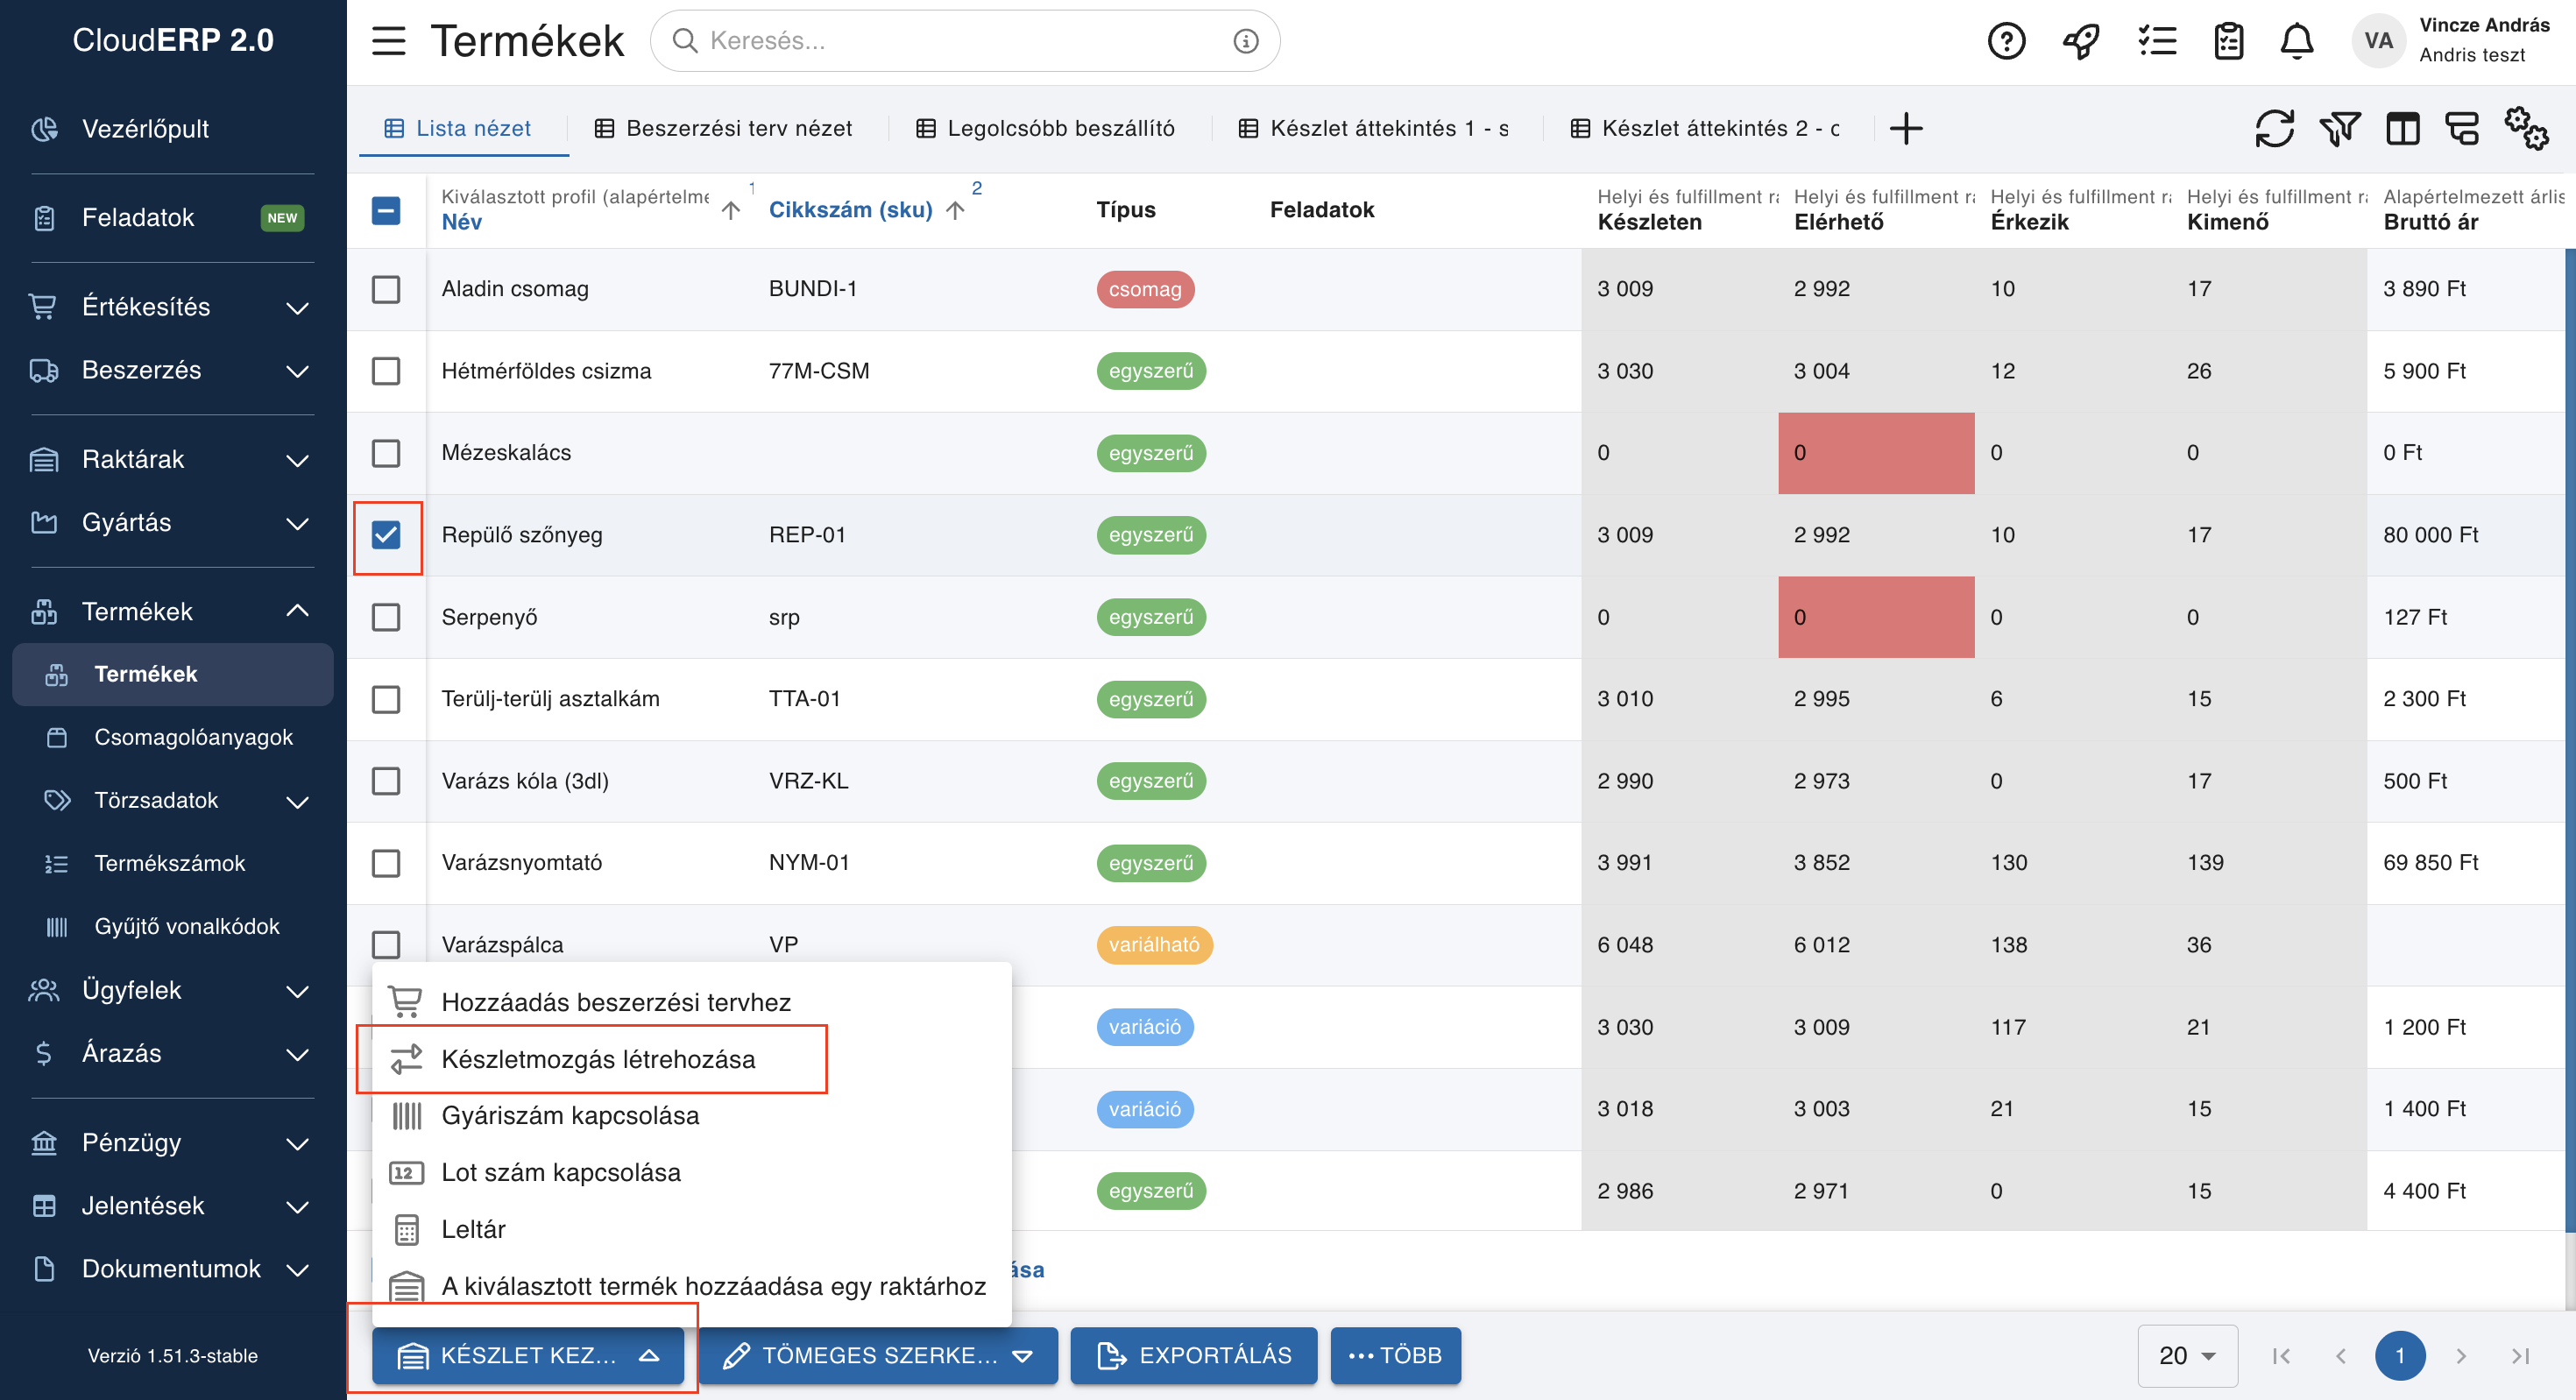Open the help question mark icon
This screenshot has width=2576, height=1400.
coord(2006,41)
